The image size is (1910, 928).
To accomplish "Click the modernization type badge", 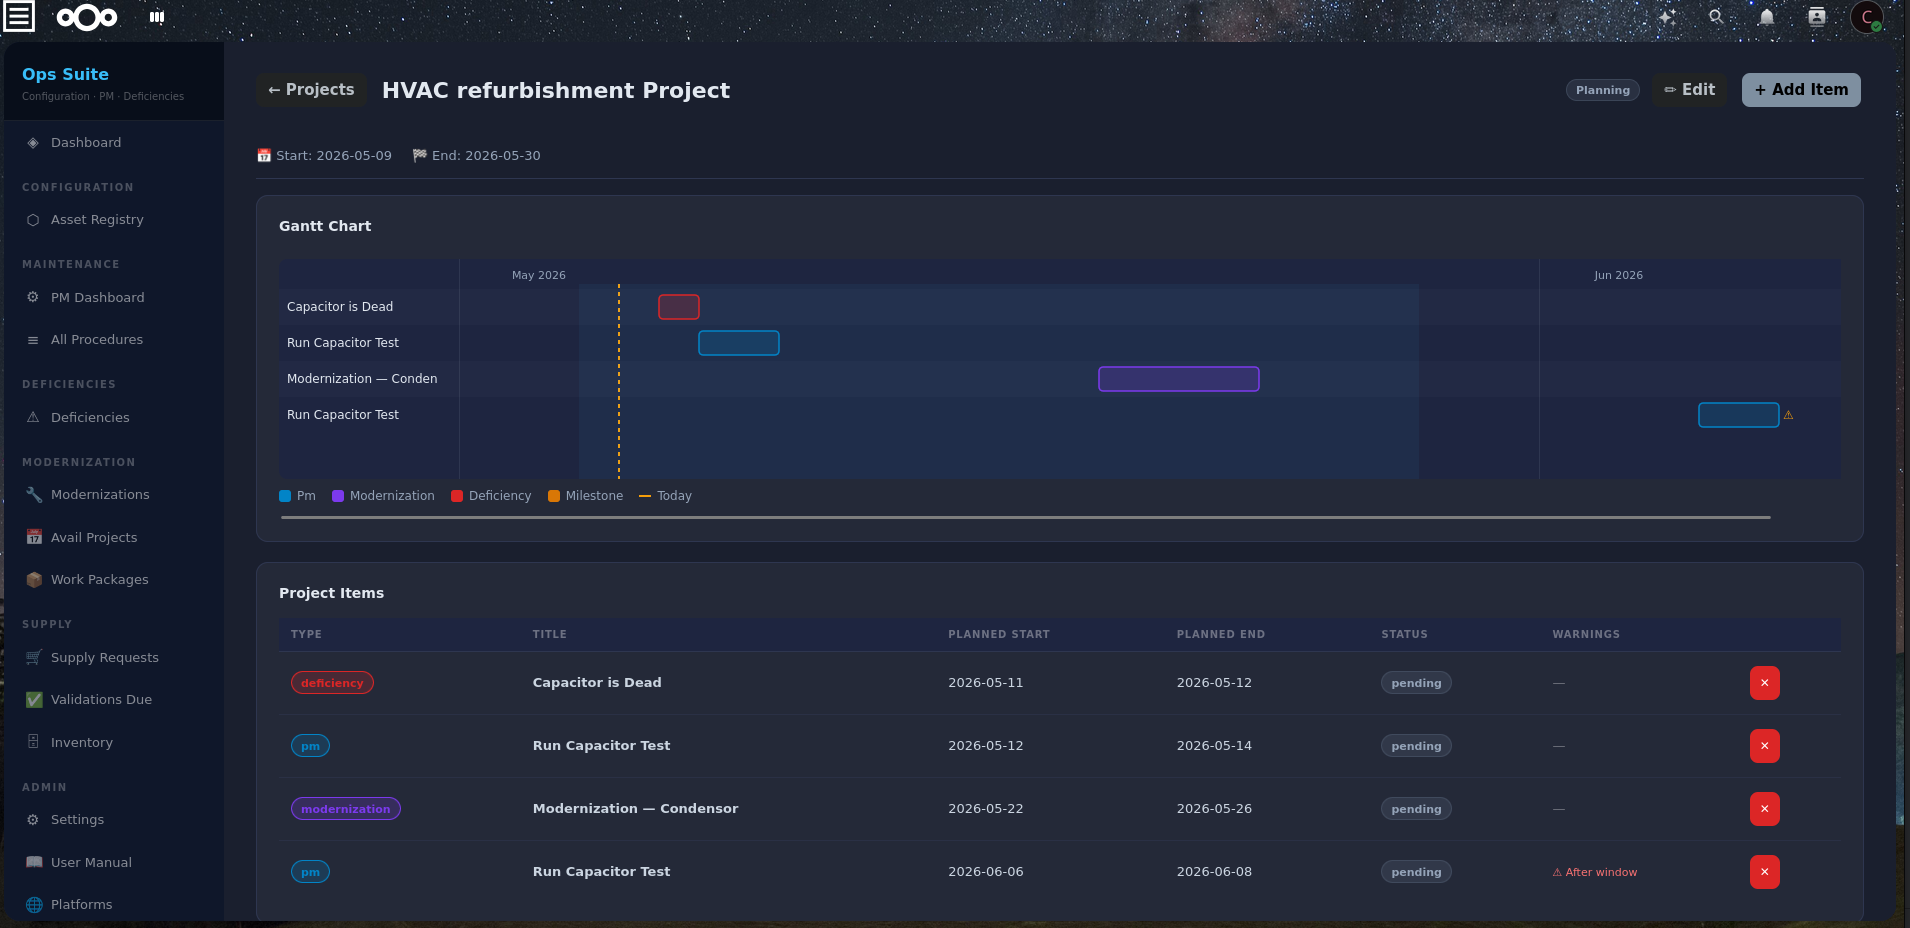I will 346,809.
